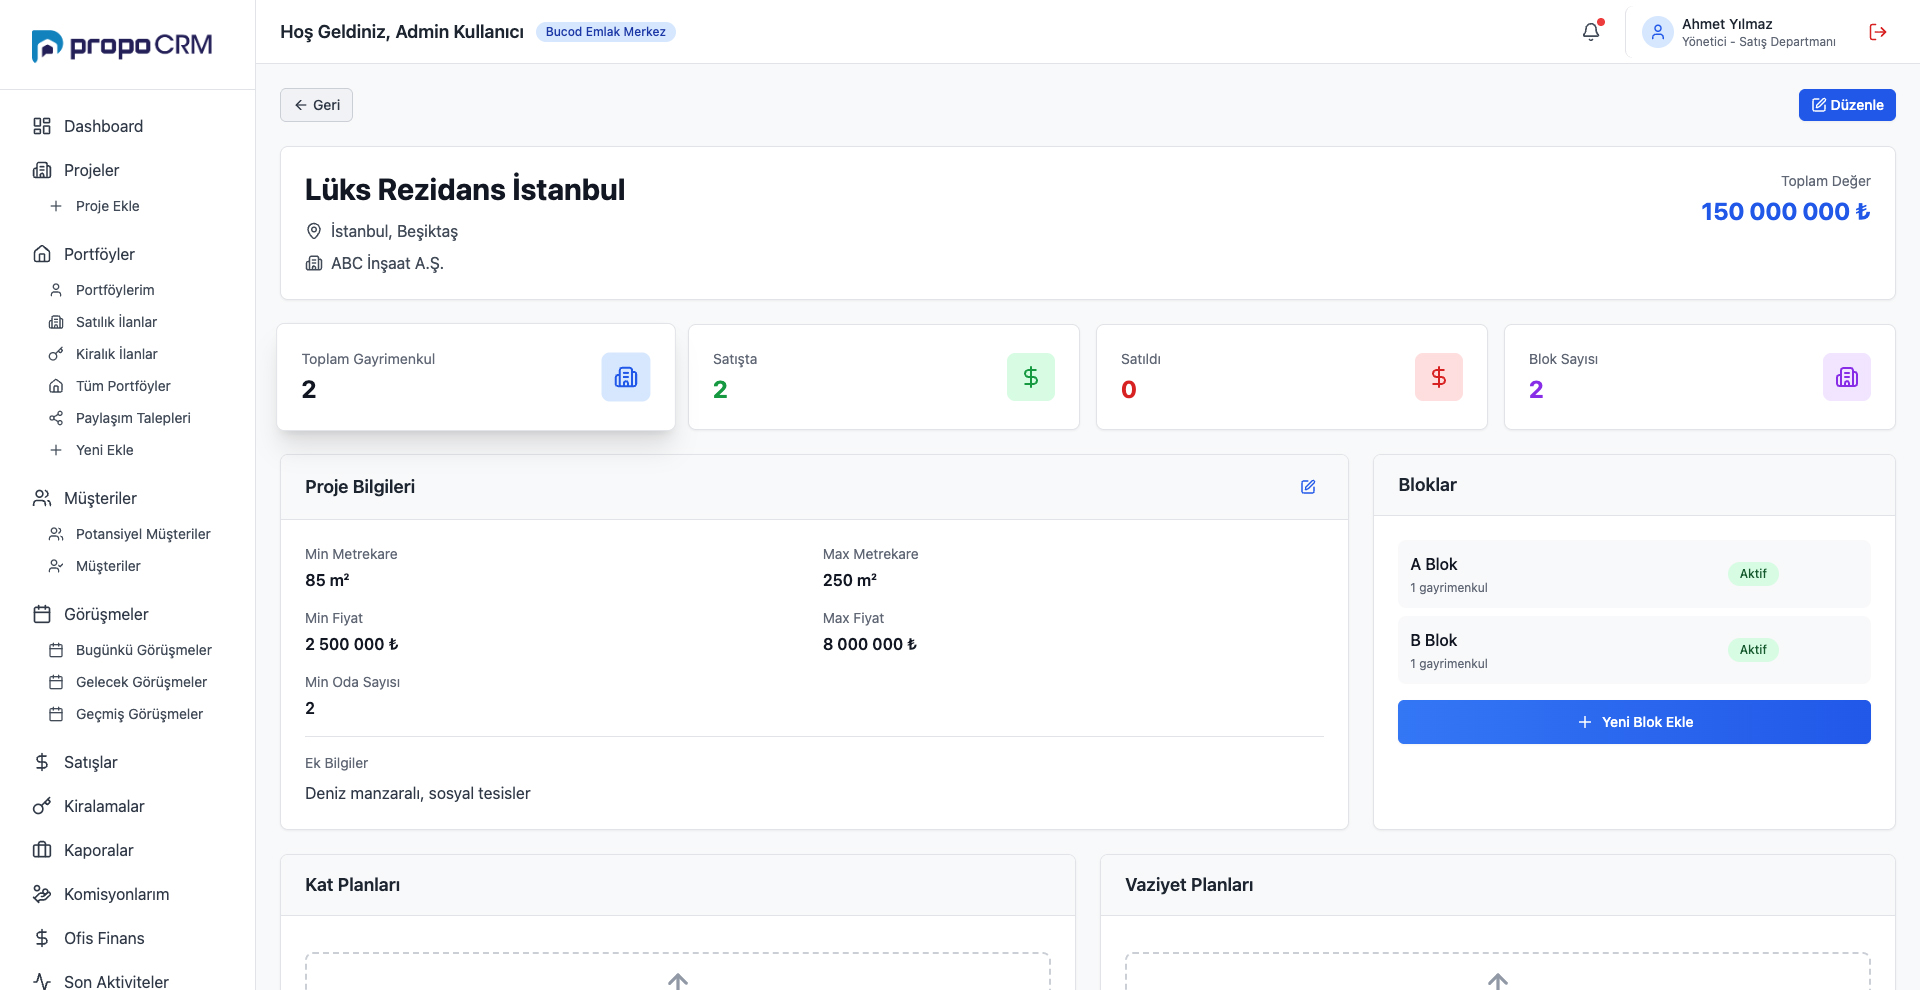This screenshot has width=1920, height=990.
Task: Click the Görüşmeler calendar icon in sidebar
Action: tap(42, 614)
